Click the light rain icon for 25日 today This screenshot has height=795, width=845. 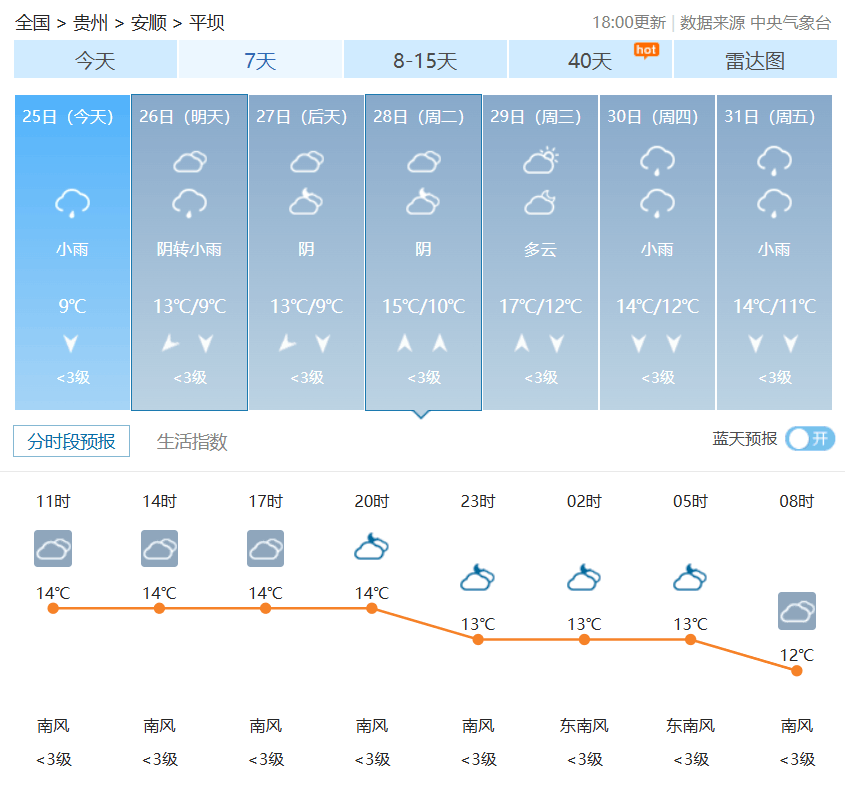tap(72, 203)
